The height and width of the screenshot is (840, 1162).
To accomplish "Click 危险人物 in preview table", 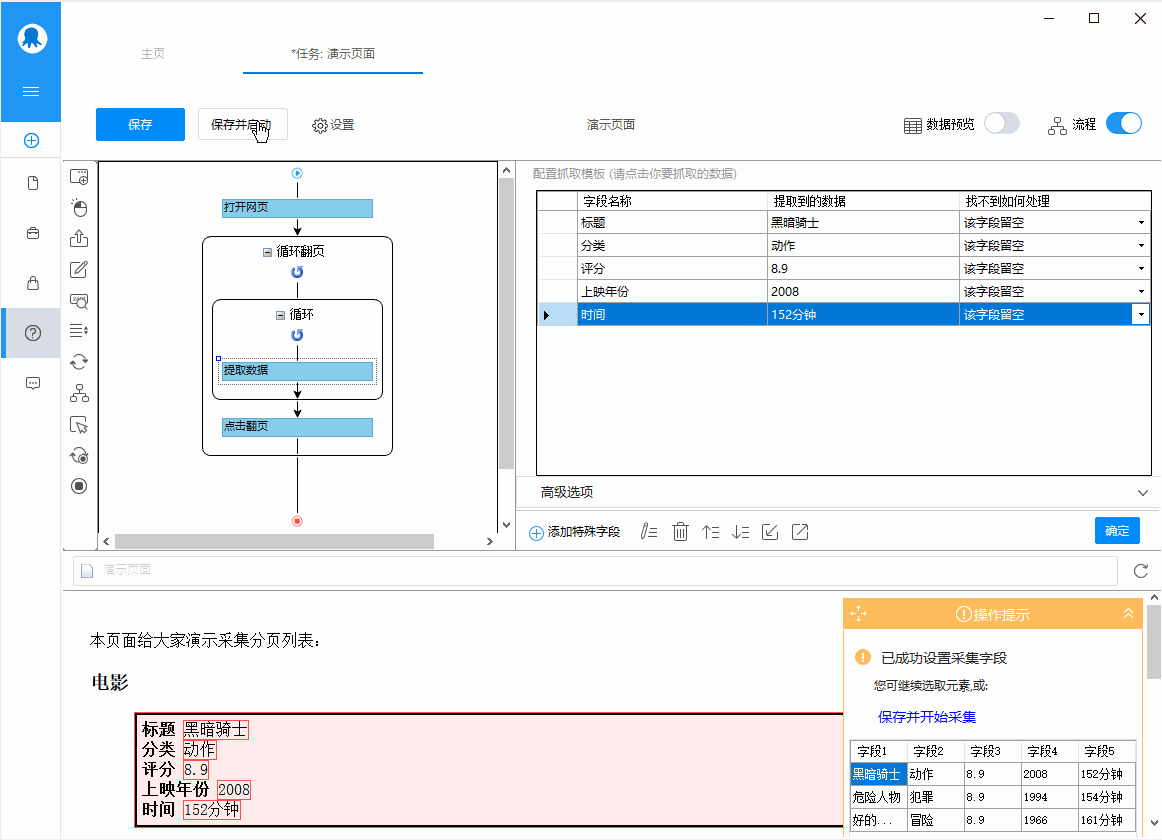I will click(877, 797).
